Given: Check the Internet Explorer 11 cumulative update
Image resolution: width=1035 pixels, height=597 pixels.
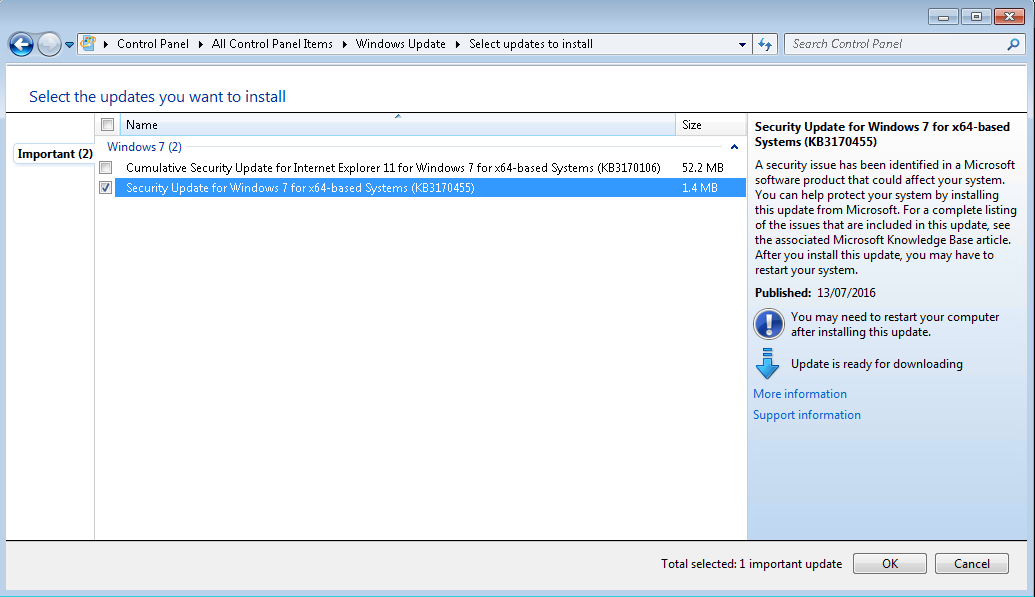Looking at the screenshot, I should coord(106,168).
